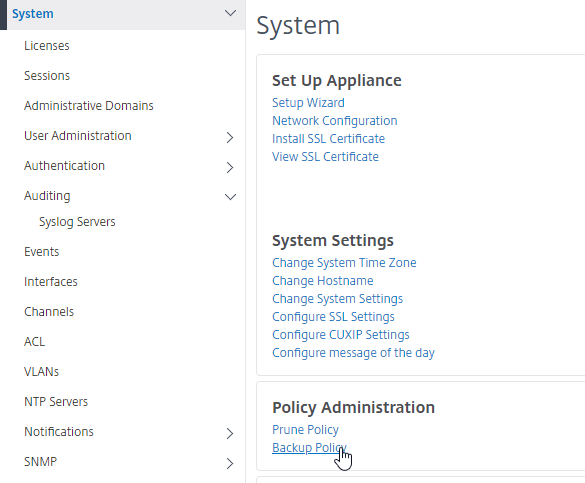Open Configure message of the day
This screenshot has width=585, height=483.
coord(353,353)
